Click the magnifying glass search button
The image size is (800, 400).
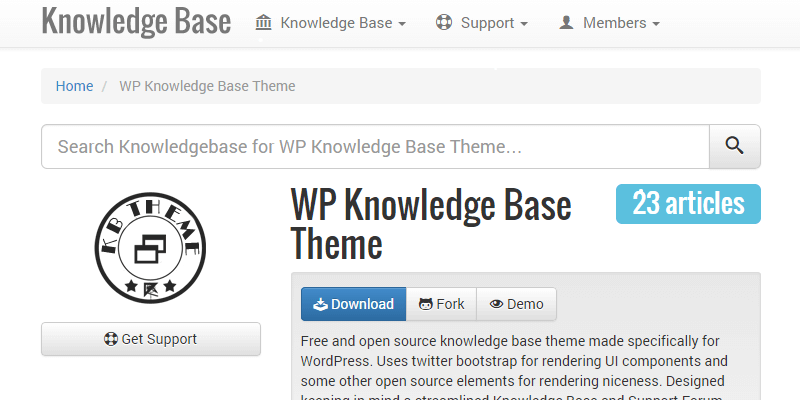735,146
